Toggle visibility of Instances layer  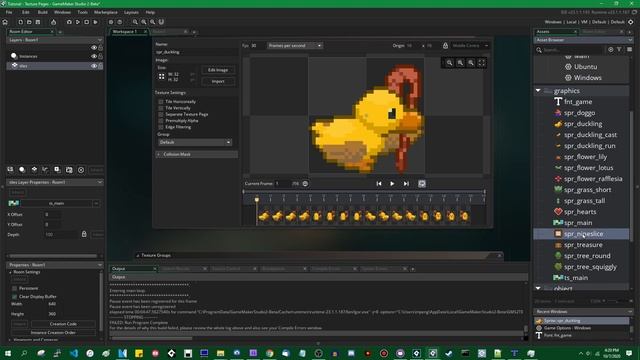[x=94, y=56]
